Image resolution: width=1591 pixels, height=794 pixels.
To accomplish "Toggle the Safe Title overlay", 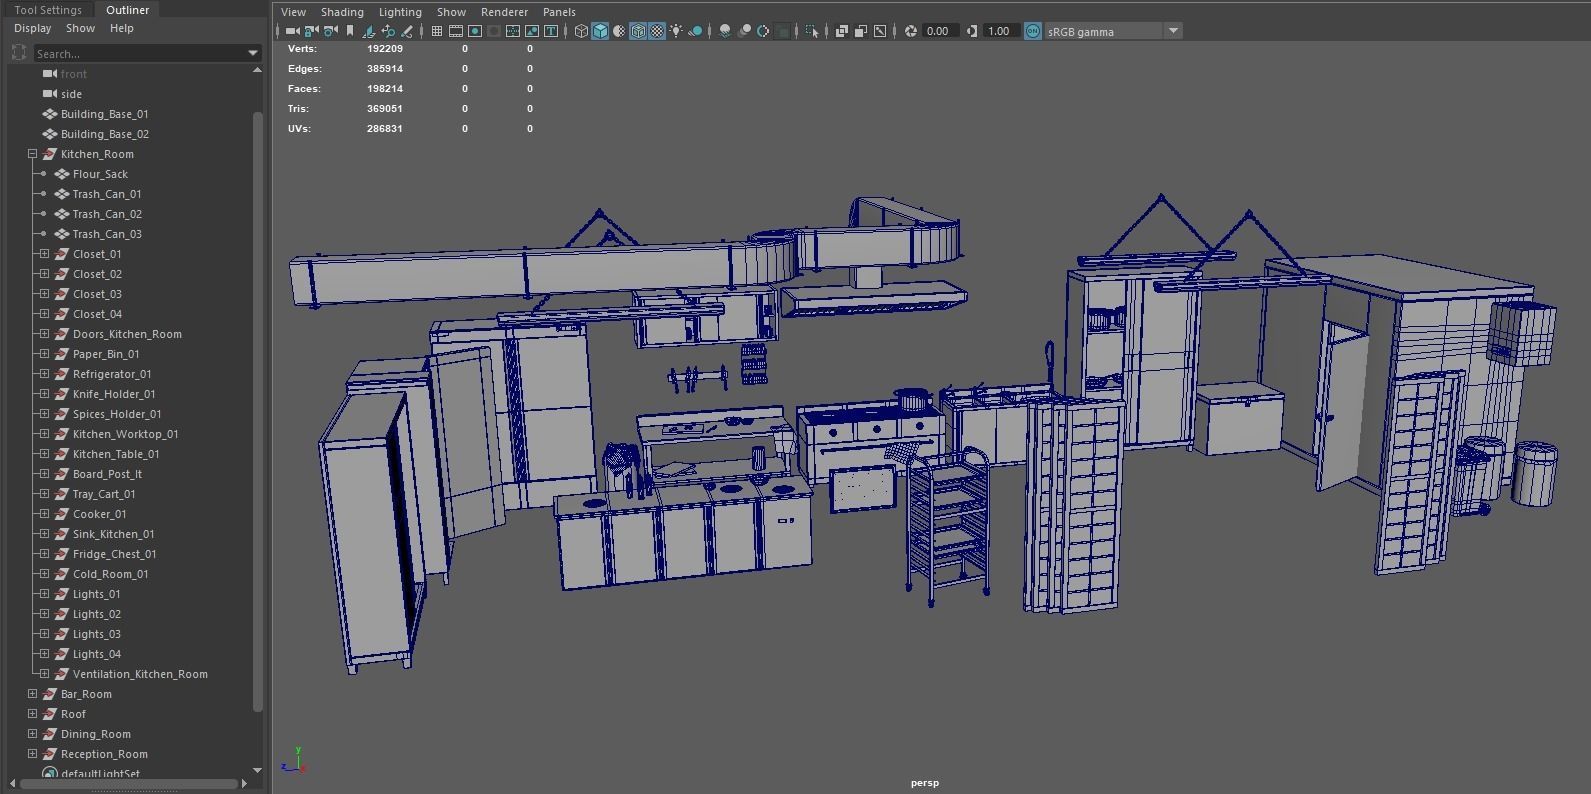I will pyautogui.click(x=551, y=31).
